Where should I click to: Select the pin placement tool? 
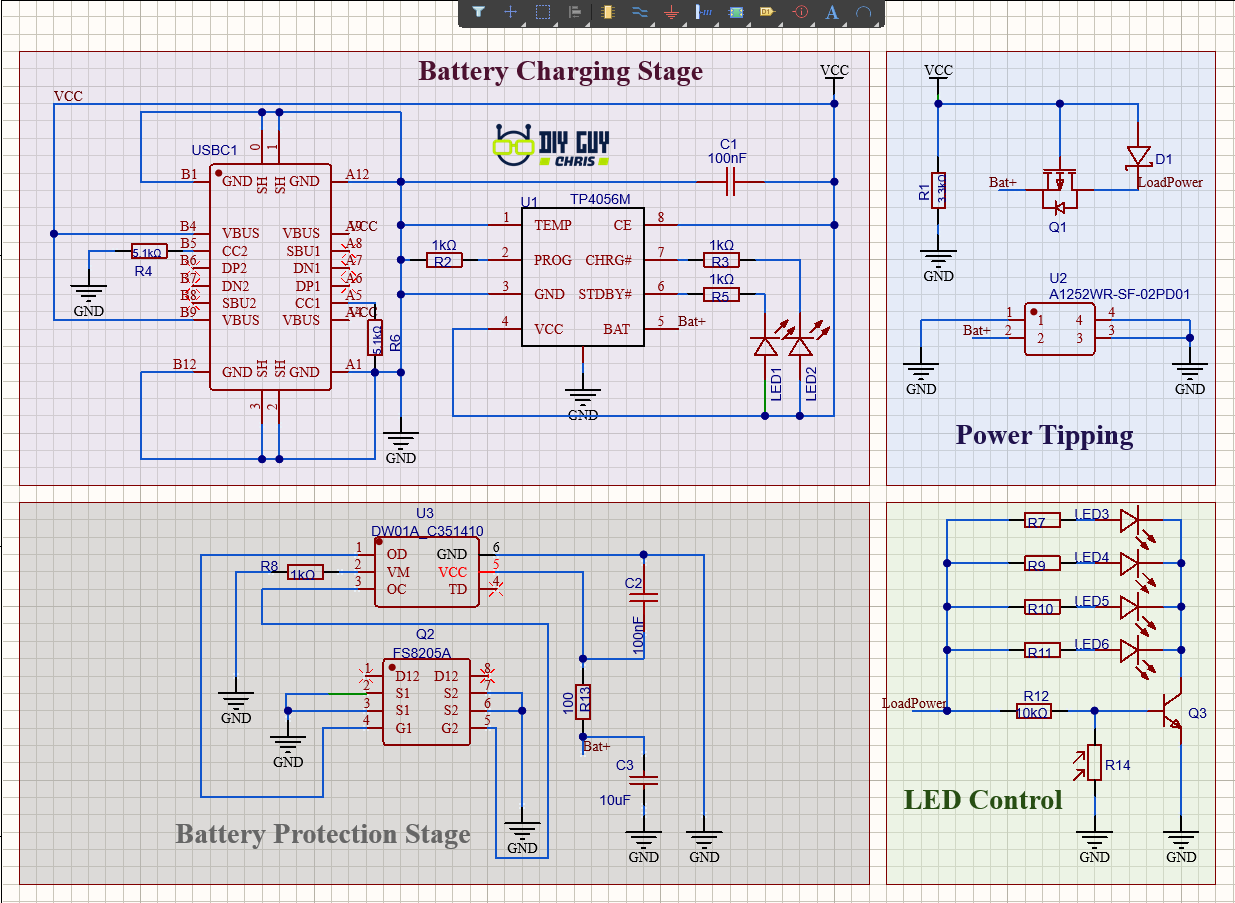pos(703,13)
